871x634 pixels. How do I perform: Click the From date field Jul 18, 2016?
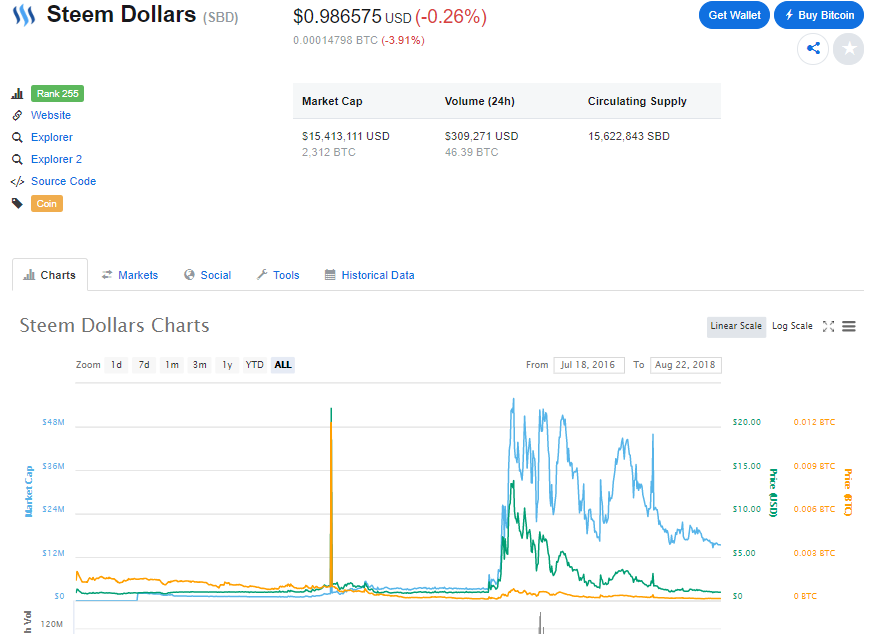589,365
